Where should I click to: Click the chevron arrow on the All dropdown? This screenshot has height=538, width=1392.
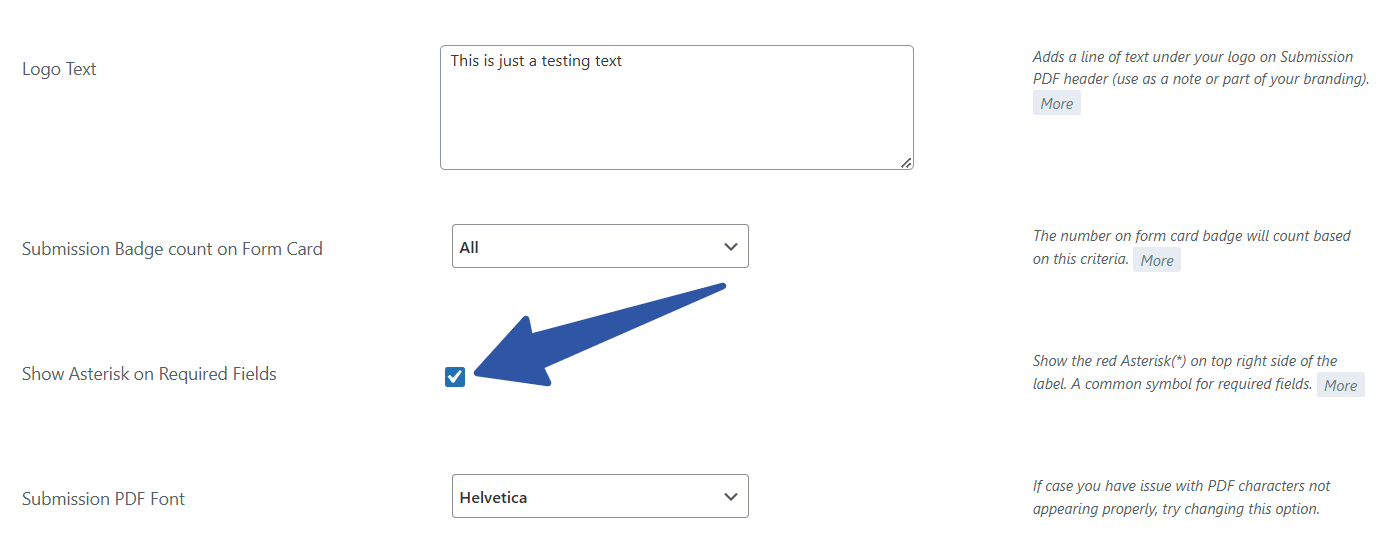click(731, 247)
